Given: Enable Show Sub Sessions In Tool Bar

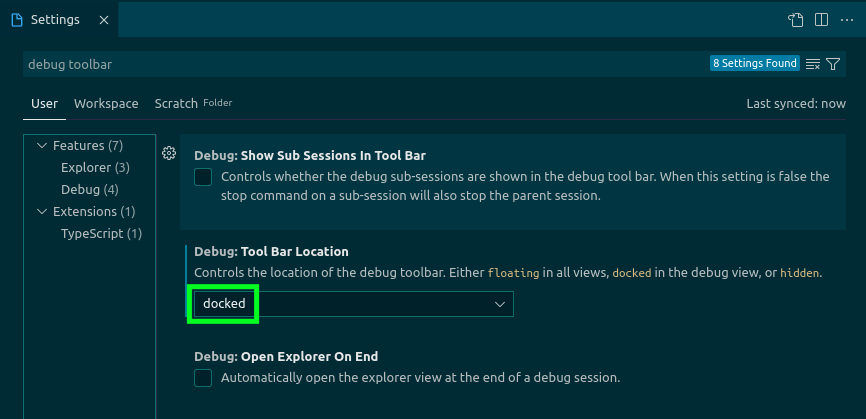Looking at the screenshot, I should point(204,177).
